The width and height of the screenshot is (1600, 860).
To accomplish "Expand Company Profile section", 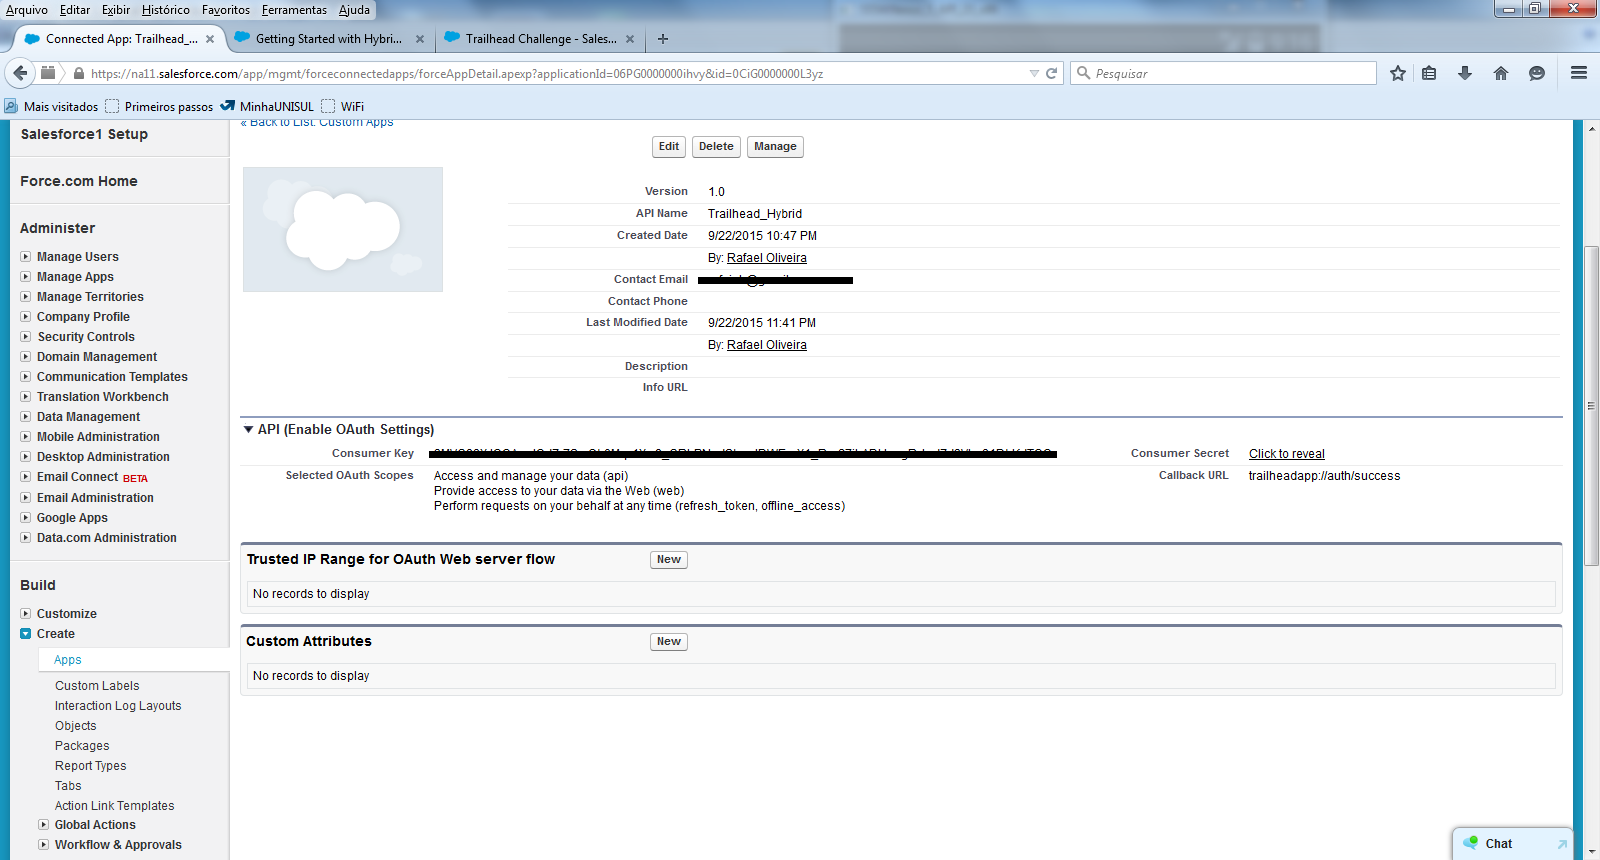I will [26, 317].
